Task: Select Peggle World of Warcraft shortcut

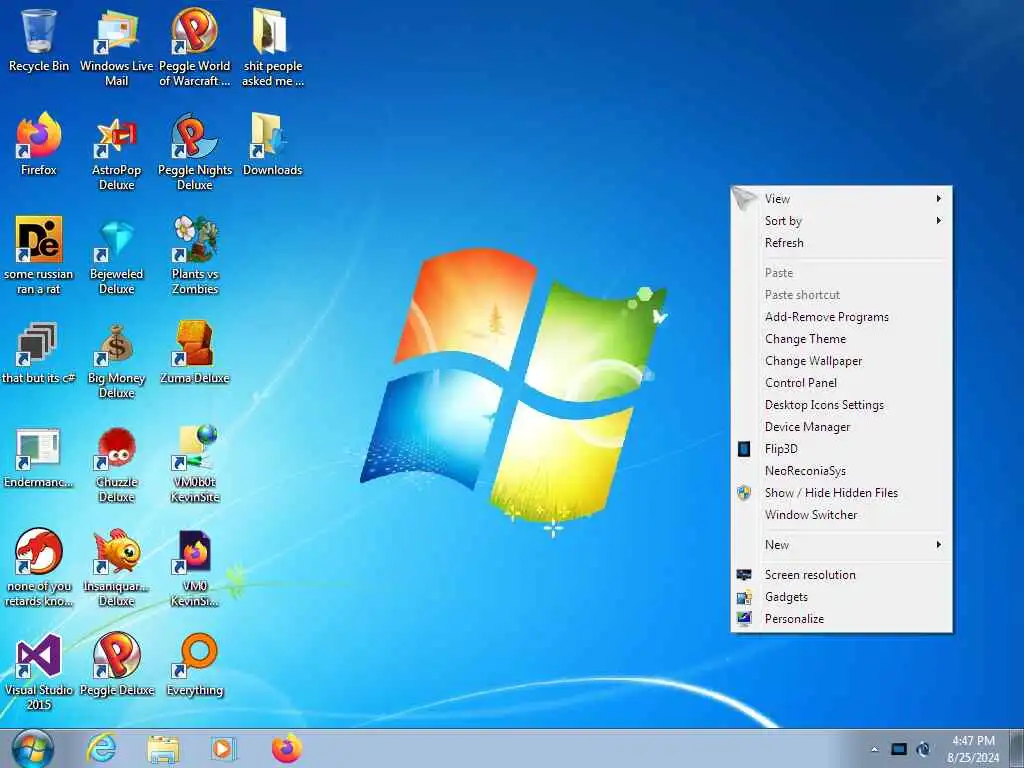Action: [195, 47]
